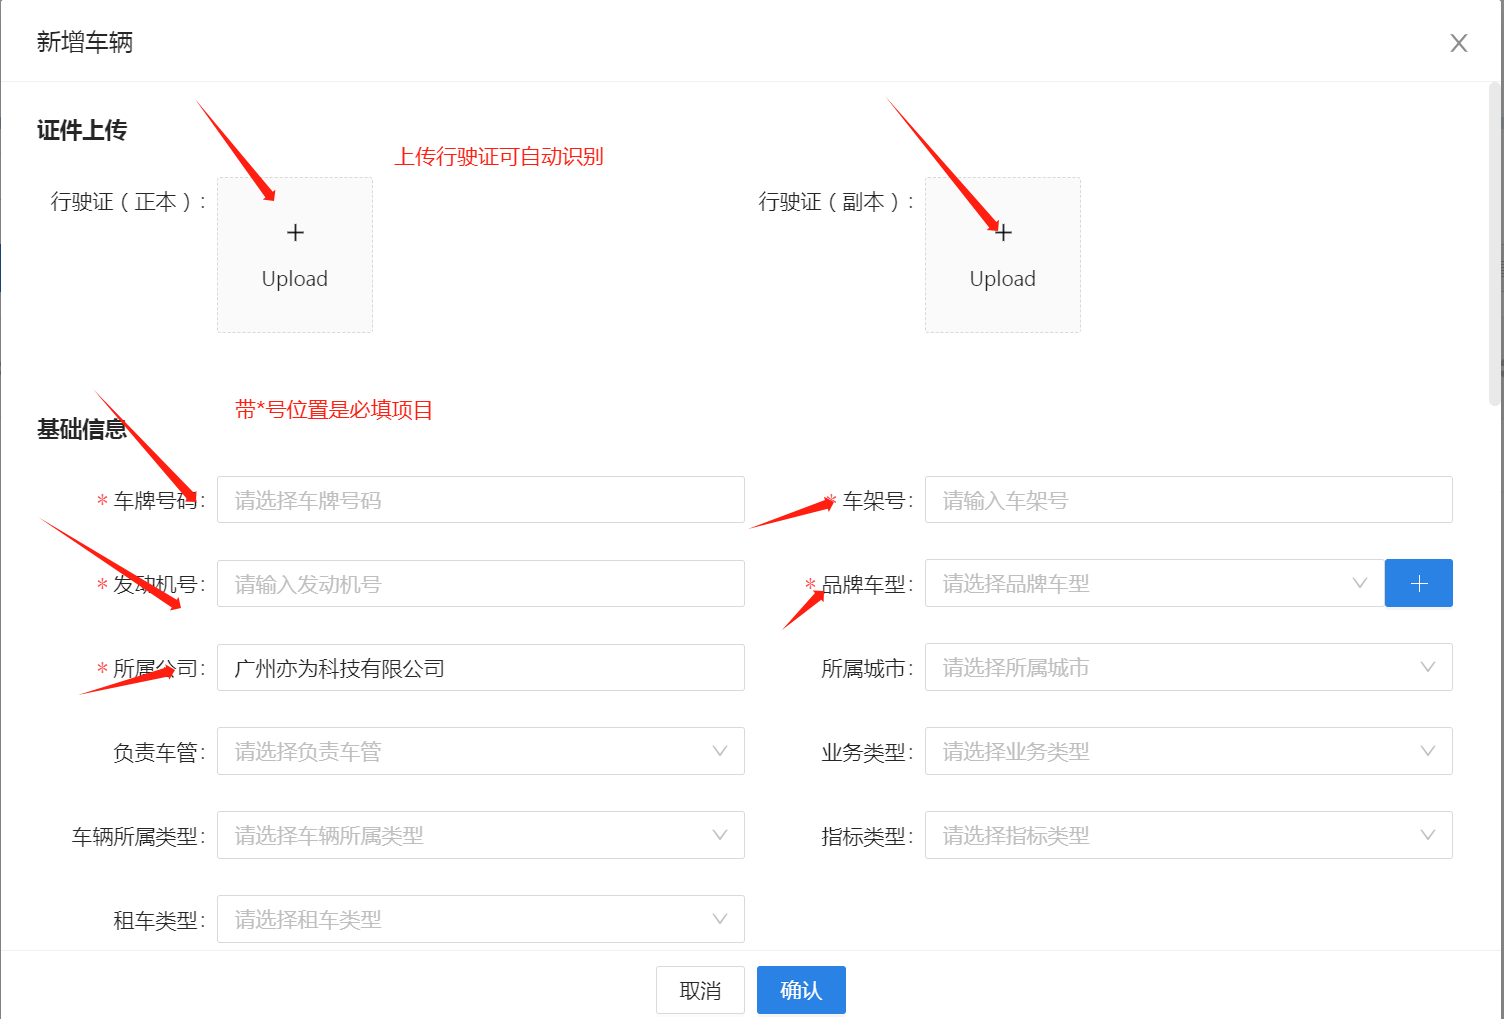This screenshot has height=1019, width=1504.
Task: Expand the 所属城市 dropdown
Action: (1187, 667)
